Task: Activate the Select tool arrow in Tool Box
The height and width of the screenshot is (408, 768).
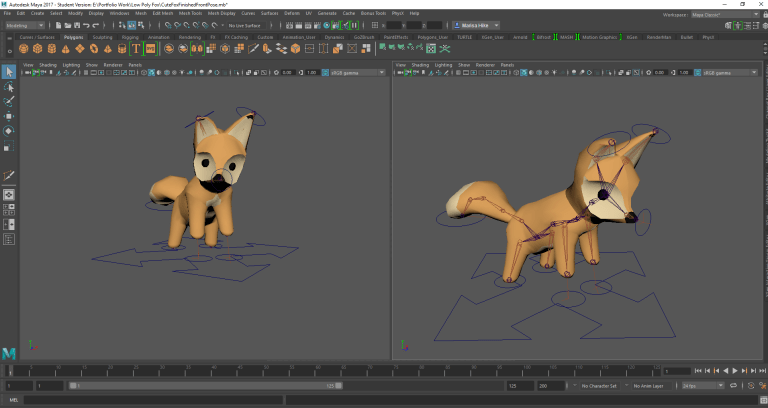Action: tap(8, 72)
